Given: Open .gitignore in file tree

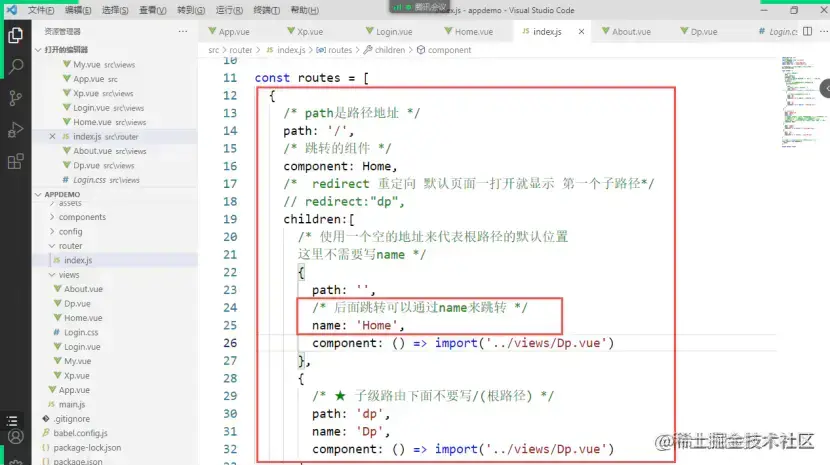Looking at the screenshot, I should [71, 419].
